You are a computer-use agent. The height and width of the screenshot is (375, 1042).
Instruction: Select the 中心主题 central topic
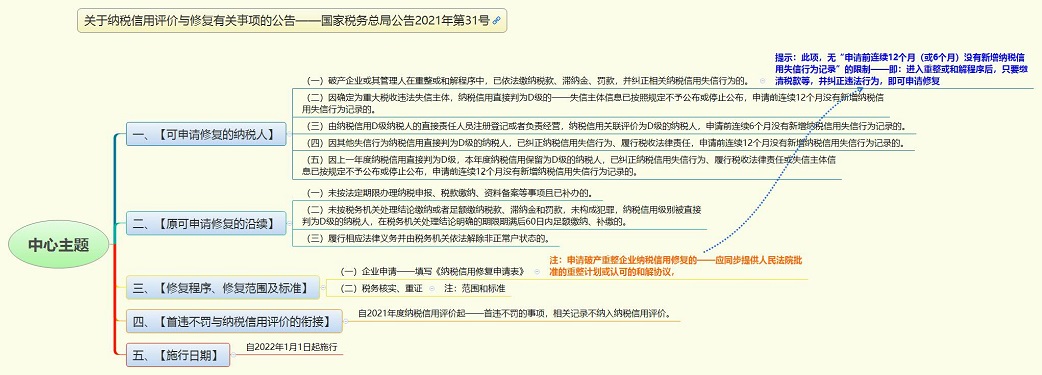58,245
